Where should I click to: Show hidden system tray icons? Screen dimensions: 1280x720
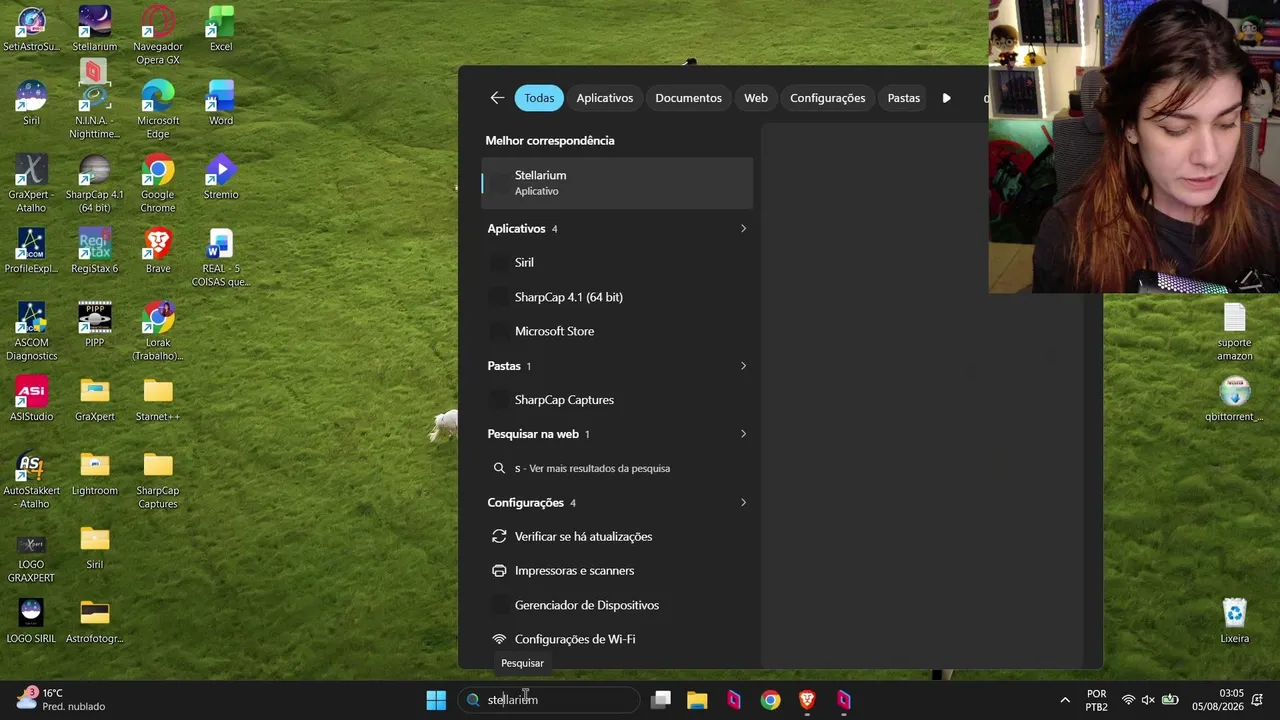pyautogui.click(x=1065, y=700)
